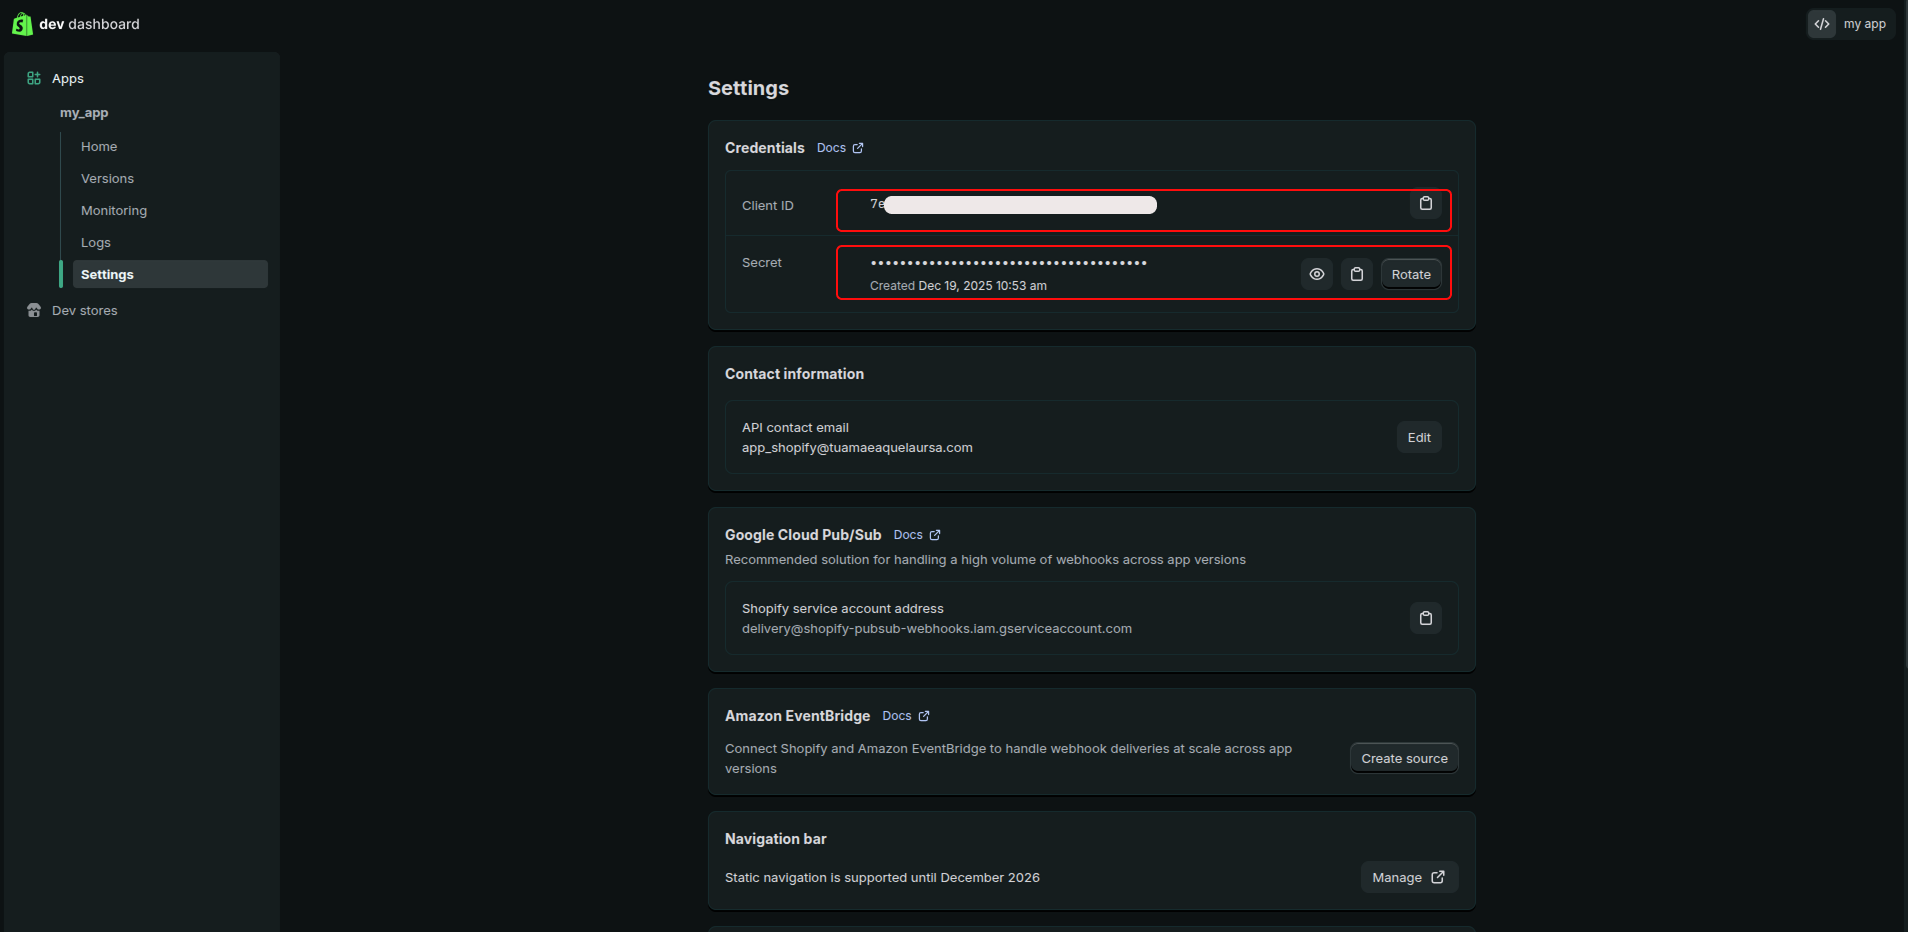Select my_app in the Apps tree
1908x932 pixels.
pyautogui.click(x=84, y=113)
